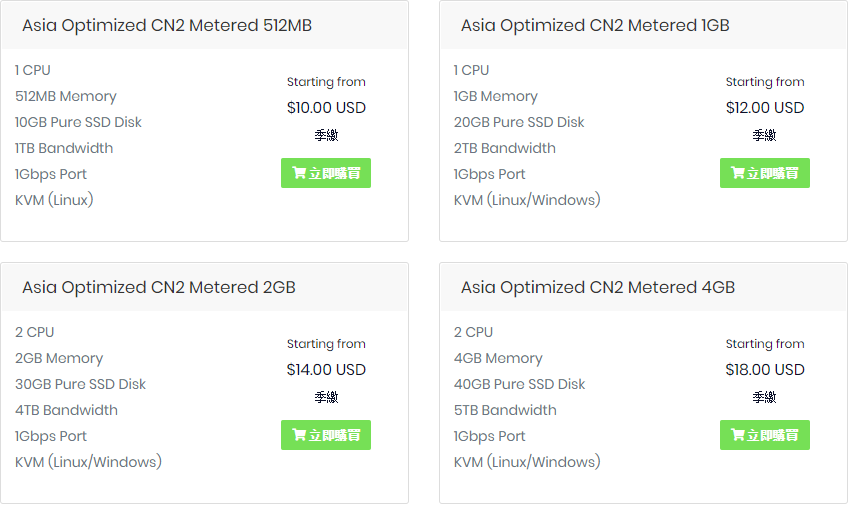Image resolution: width=849 pixels, height=505 pixels.
Task: Select the Asia Optimized CN2 Metered 512MB heading
Action: coord(167,26)
